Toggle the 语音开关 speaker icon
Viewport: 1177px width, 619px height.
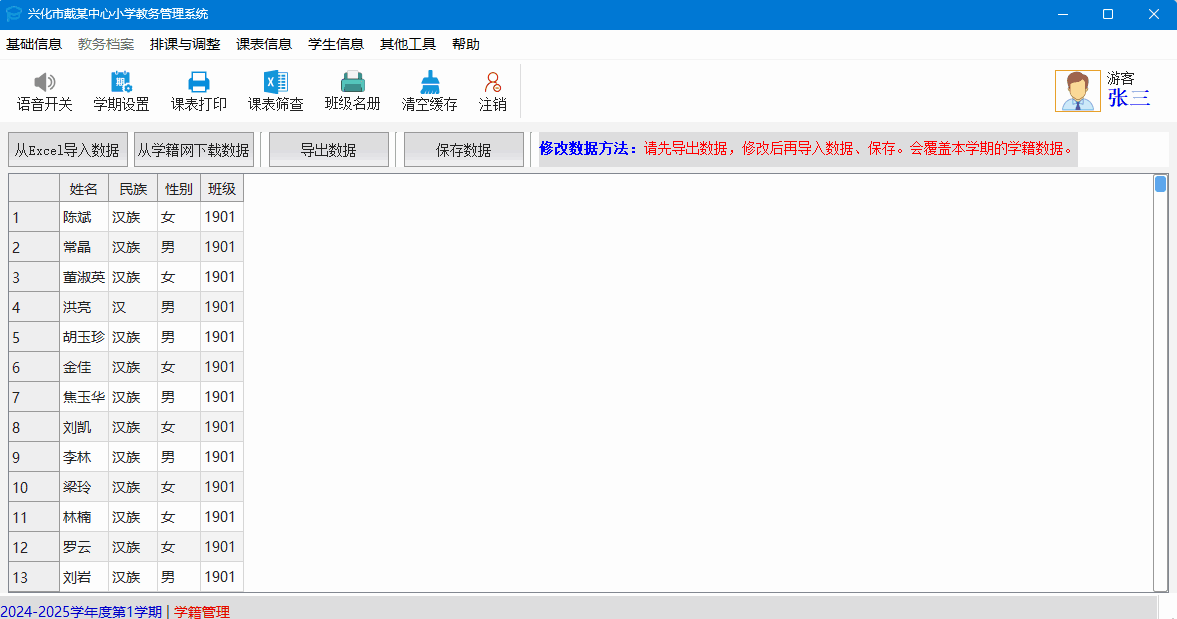coord(44,83)
